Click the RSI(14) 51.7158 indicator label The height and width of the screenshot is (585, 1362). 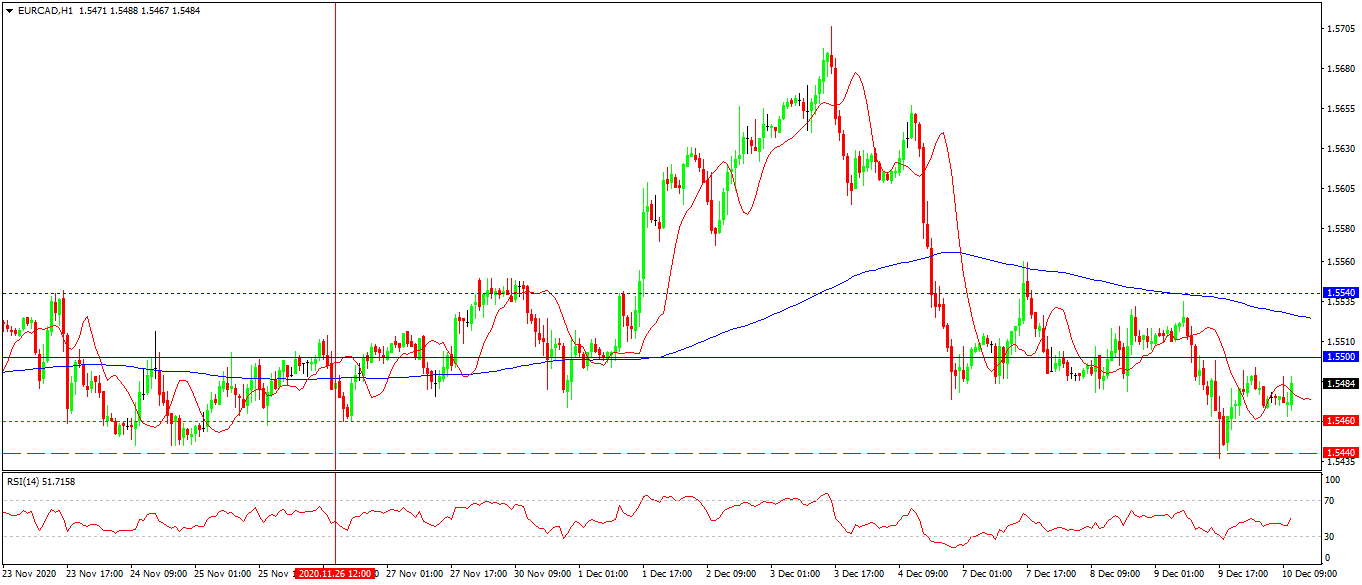click(41, 482)
